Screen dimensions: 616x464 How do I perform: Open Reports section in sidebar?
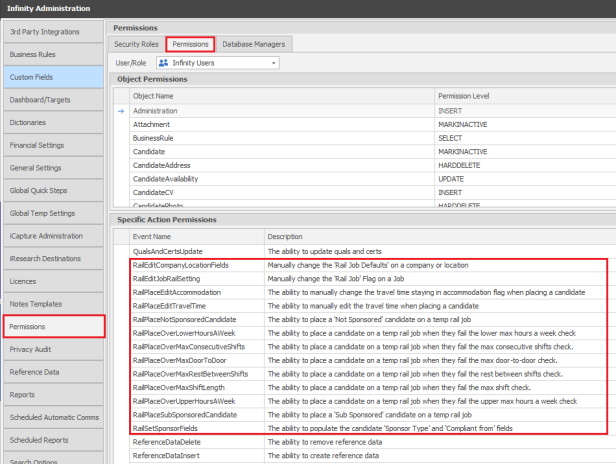(53, 395)
